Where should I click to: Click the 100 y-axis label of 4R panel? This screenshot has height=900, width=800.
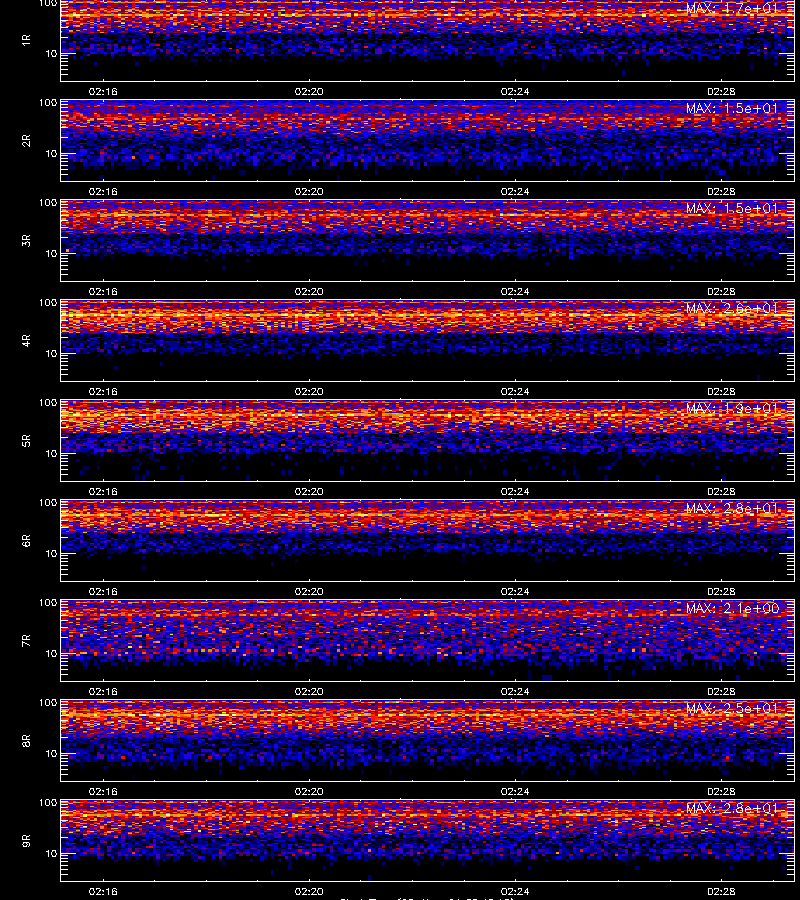(48, 302)
